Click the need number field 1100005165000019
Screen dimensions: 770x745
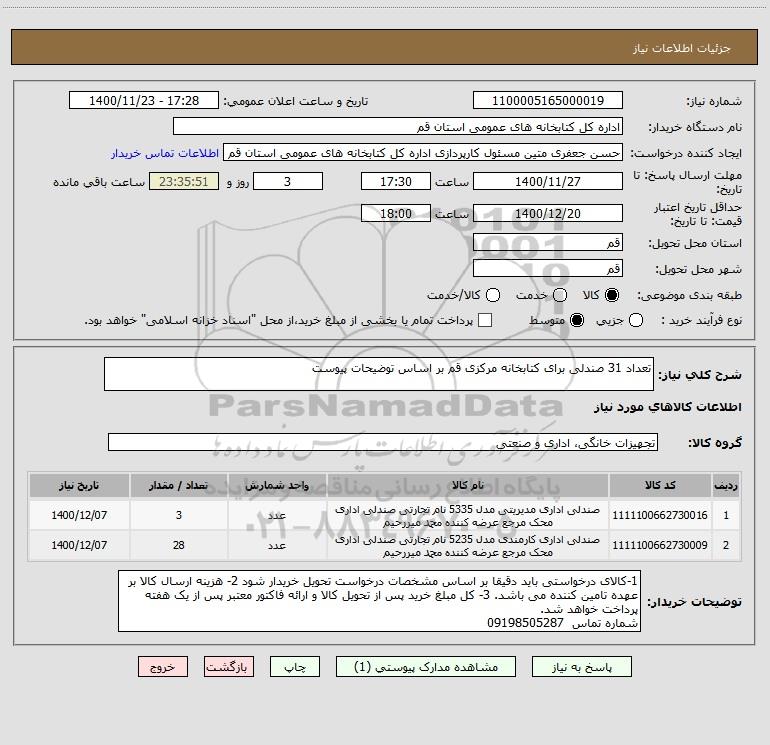pos(548,101)
